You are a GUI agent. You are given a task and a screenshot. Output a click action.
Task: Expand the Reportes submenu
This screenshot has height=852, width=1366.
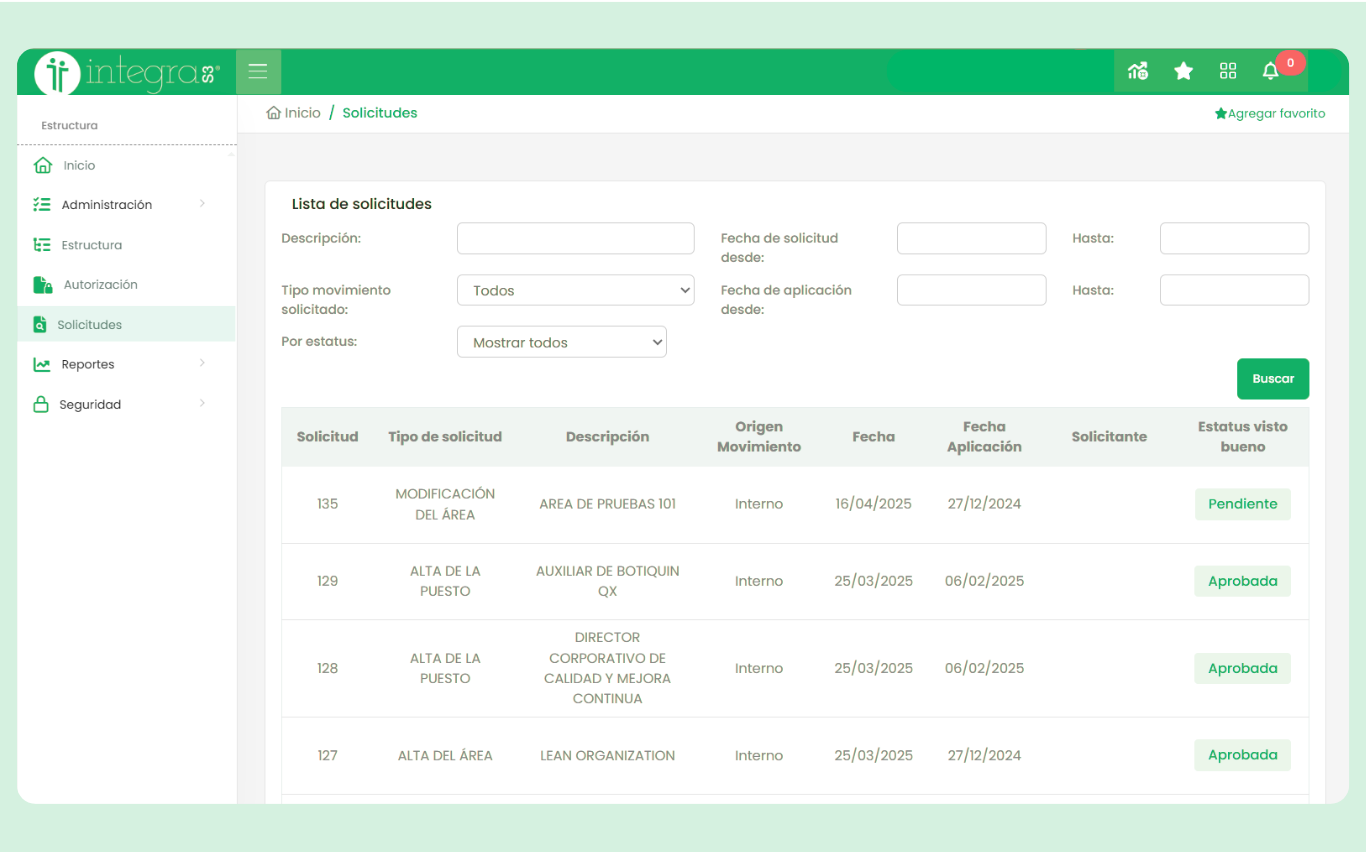click(x=202, y=364)
